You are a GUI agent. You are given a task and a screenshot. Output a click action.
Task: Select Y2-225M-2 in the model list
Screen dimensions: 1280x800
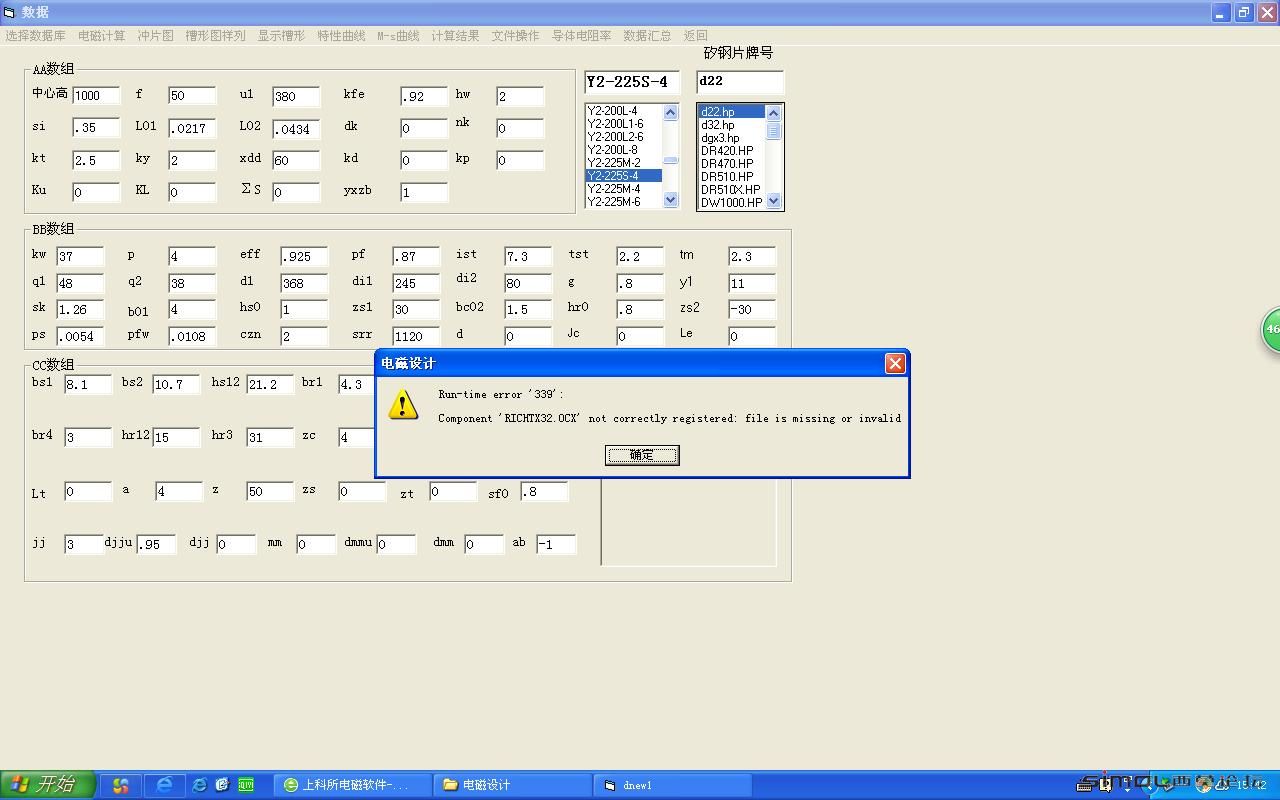(x=623, y=163)
